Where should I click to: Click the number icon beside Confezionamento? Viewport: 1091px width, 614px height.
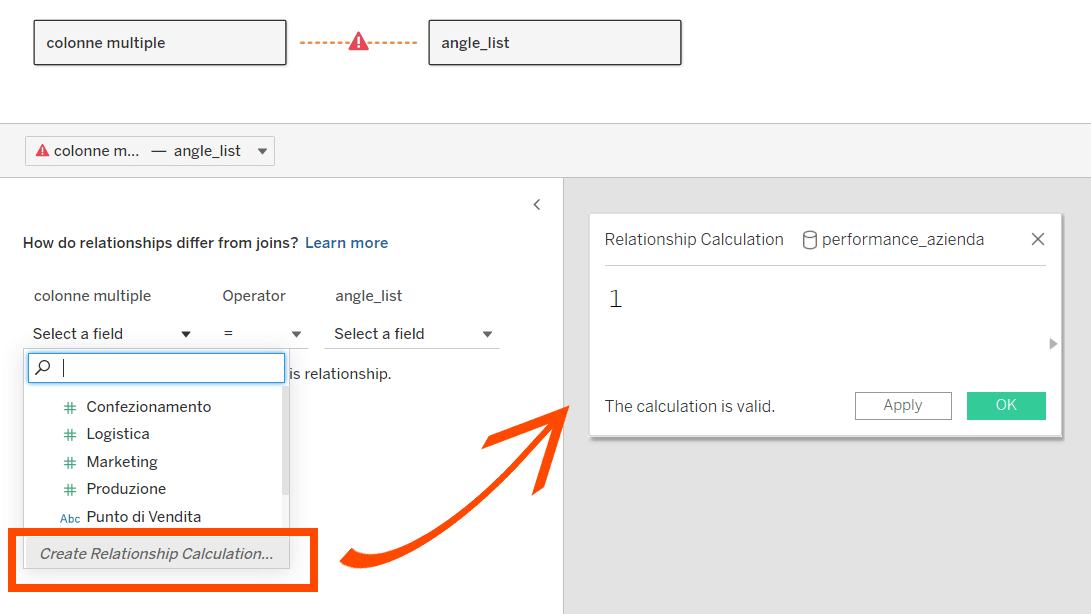tap(70, 408)
